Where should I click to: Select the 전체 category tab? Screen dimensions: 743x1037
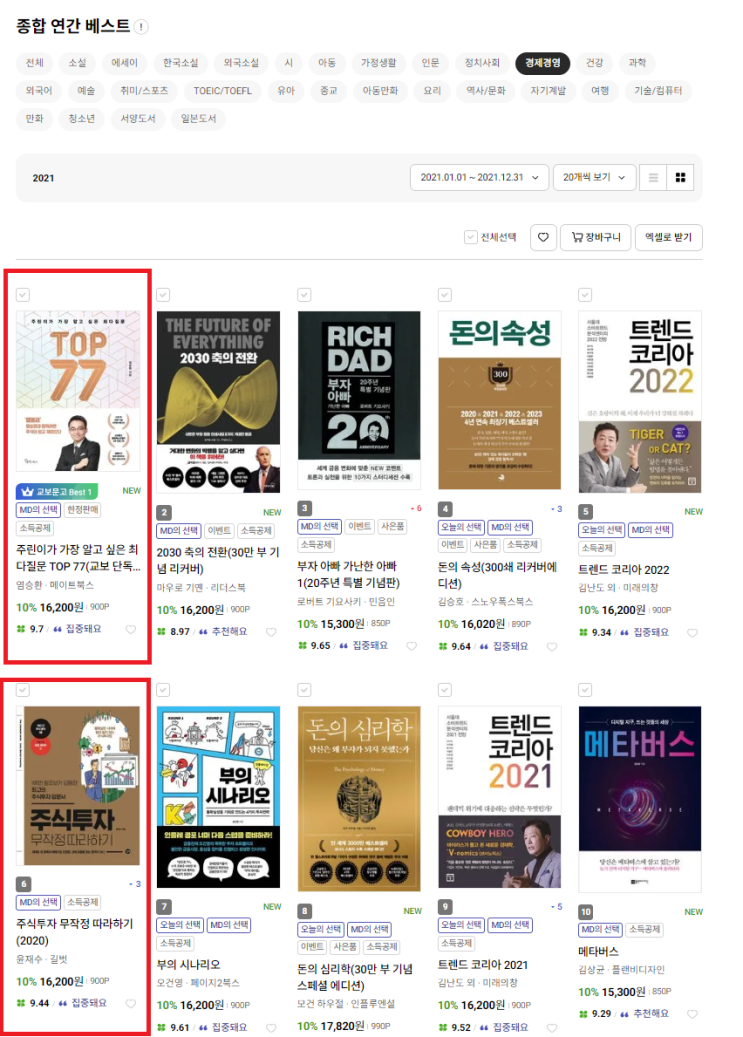(x=34, y=63)
